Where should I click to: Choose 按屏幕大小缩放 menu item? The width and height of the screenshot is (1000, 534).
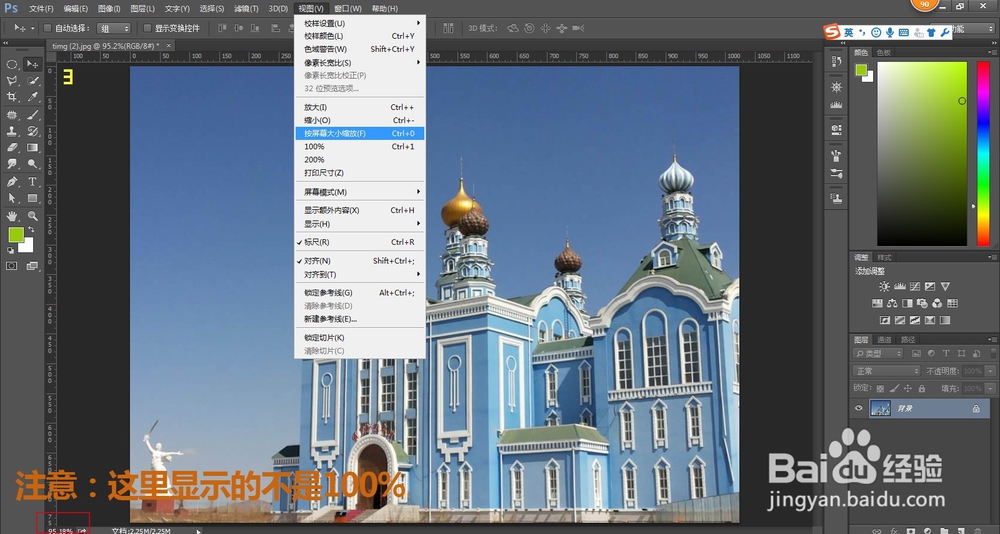click(360, 133)
